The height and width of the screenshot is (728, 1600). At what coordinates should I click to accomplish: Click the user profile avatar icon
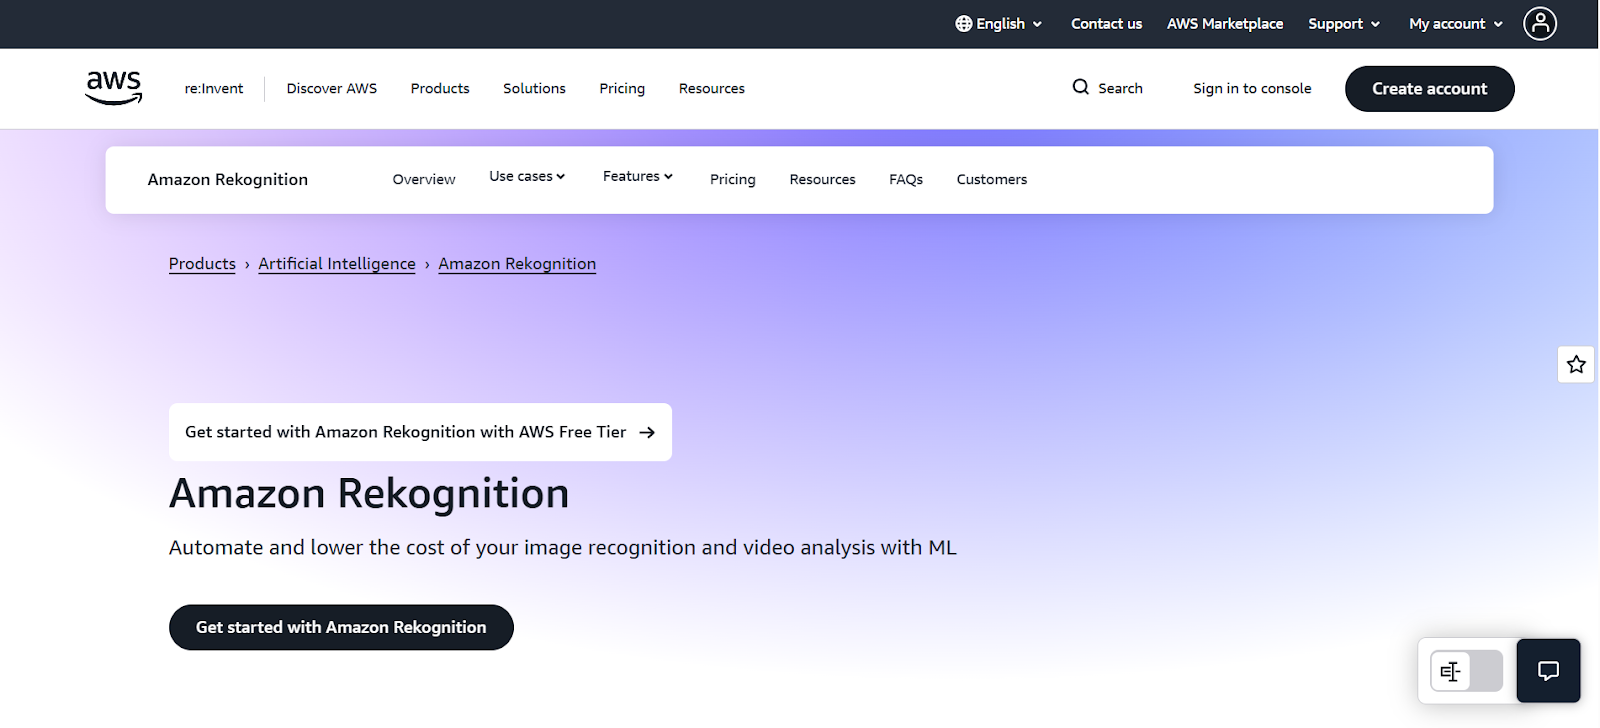click(x=1539, y=23)
